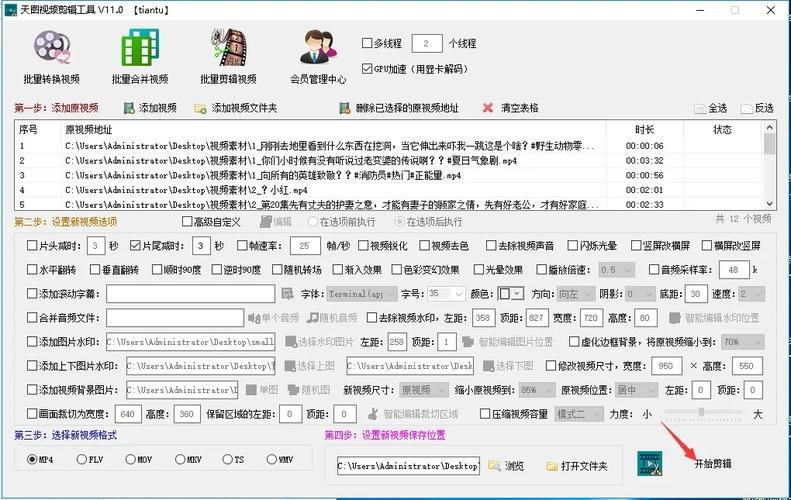Click the 序号 column header
Screen dimensions: 791x500
[28, 130]
